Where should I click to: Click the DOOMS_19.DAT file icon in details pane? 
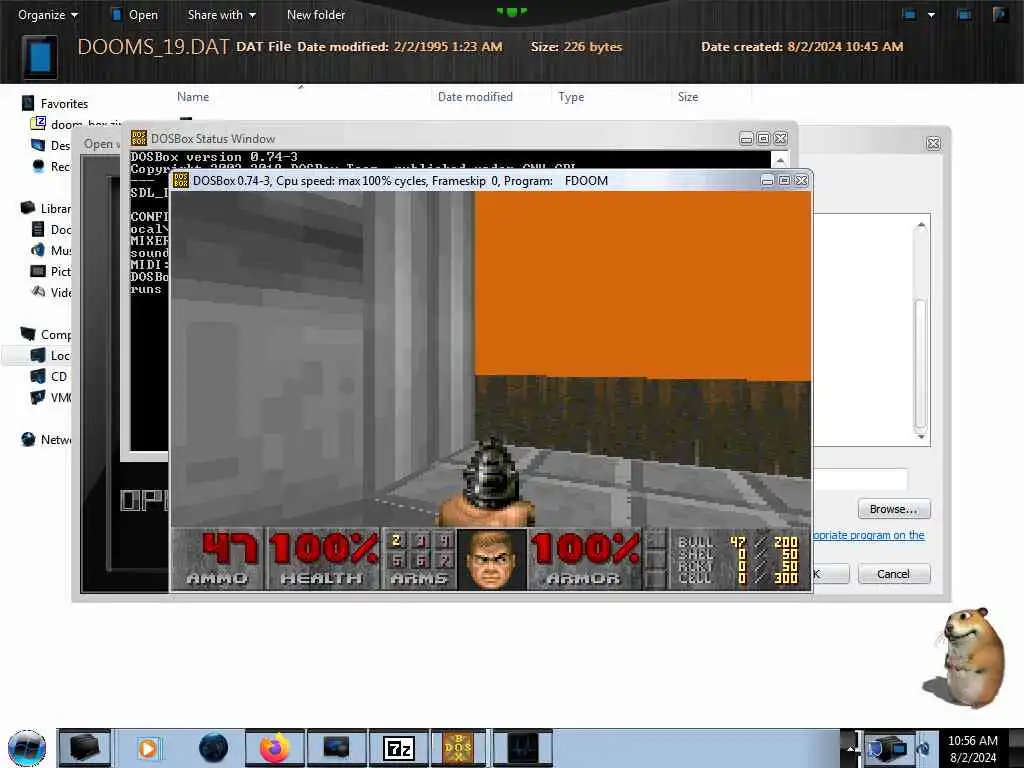(40, 57)
